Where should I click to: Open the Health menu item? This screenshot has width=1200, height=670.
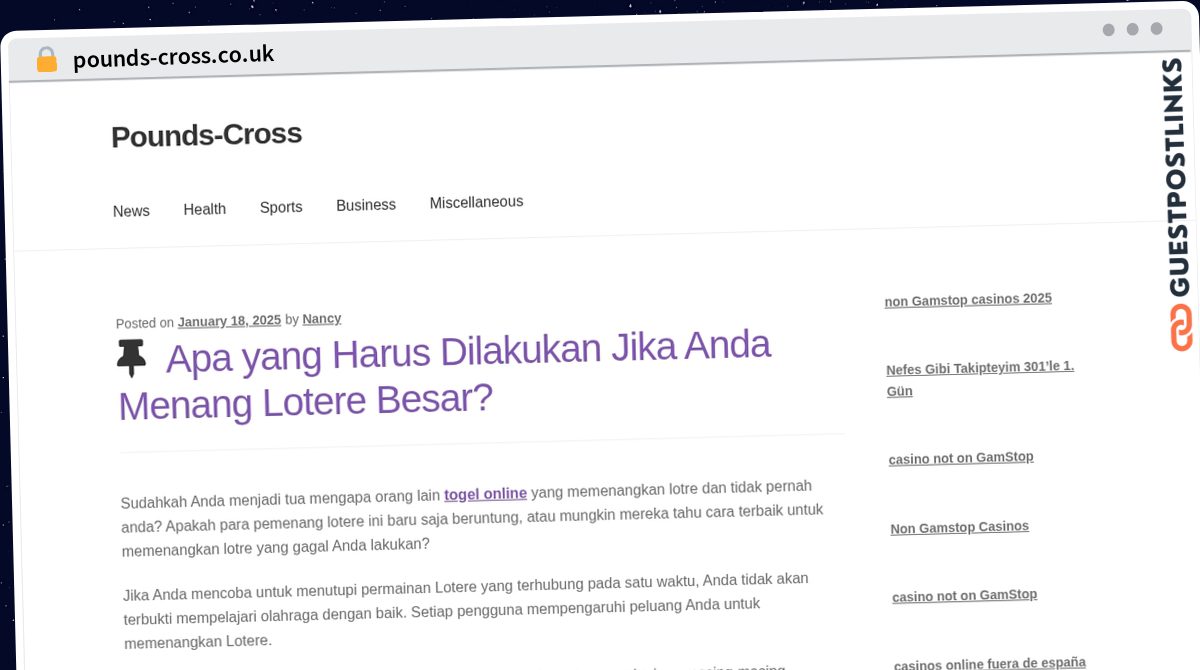pos(205,209)
